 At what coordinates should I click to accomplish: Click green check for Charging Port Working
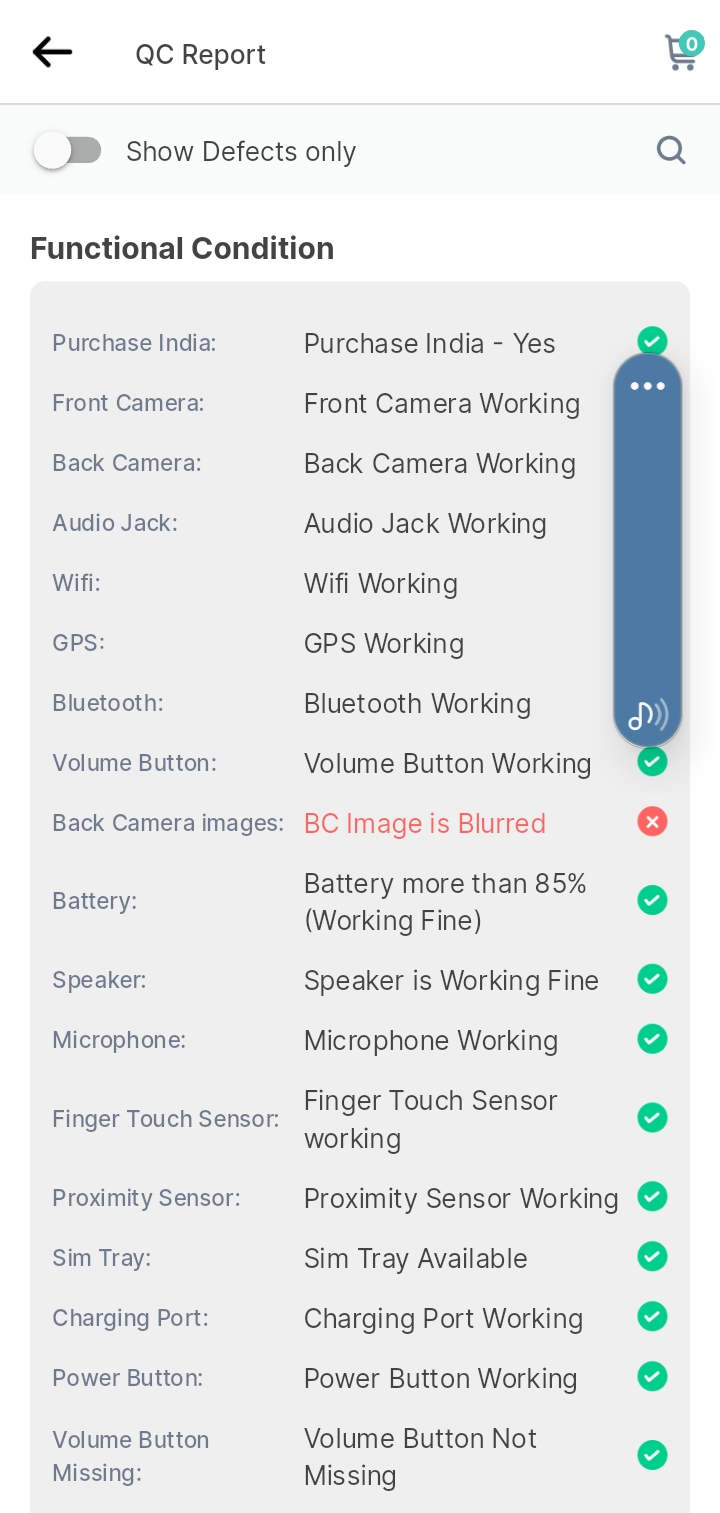pyautogui.click(x=653, y=1316)
